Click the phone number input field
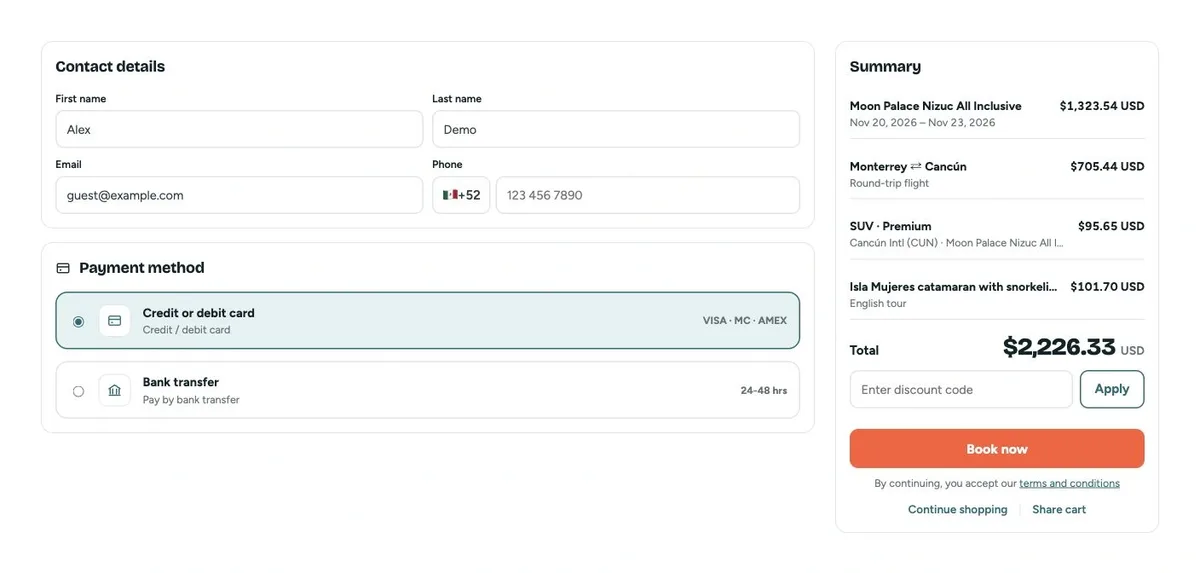 pos(648,195)
